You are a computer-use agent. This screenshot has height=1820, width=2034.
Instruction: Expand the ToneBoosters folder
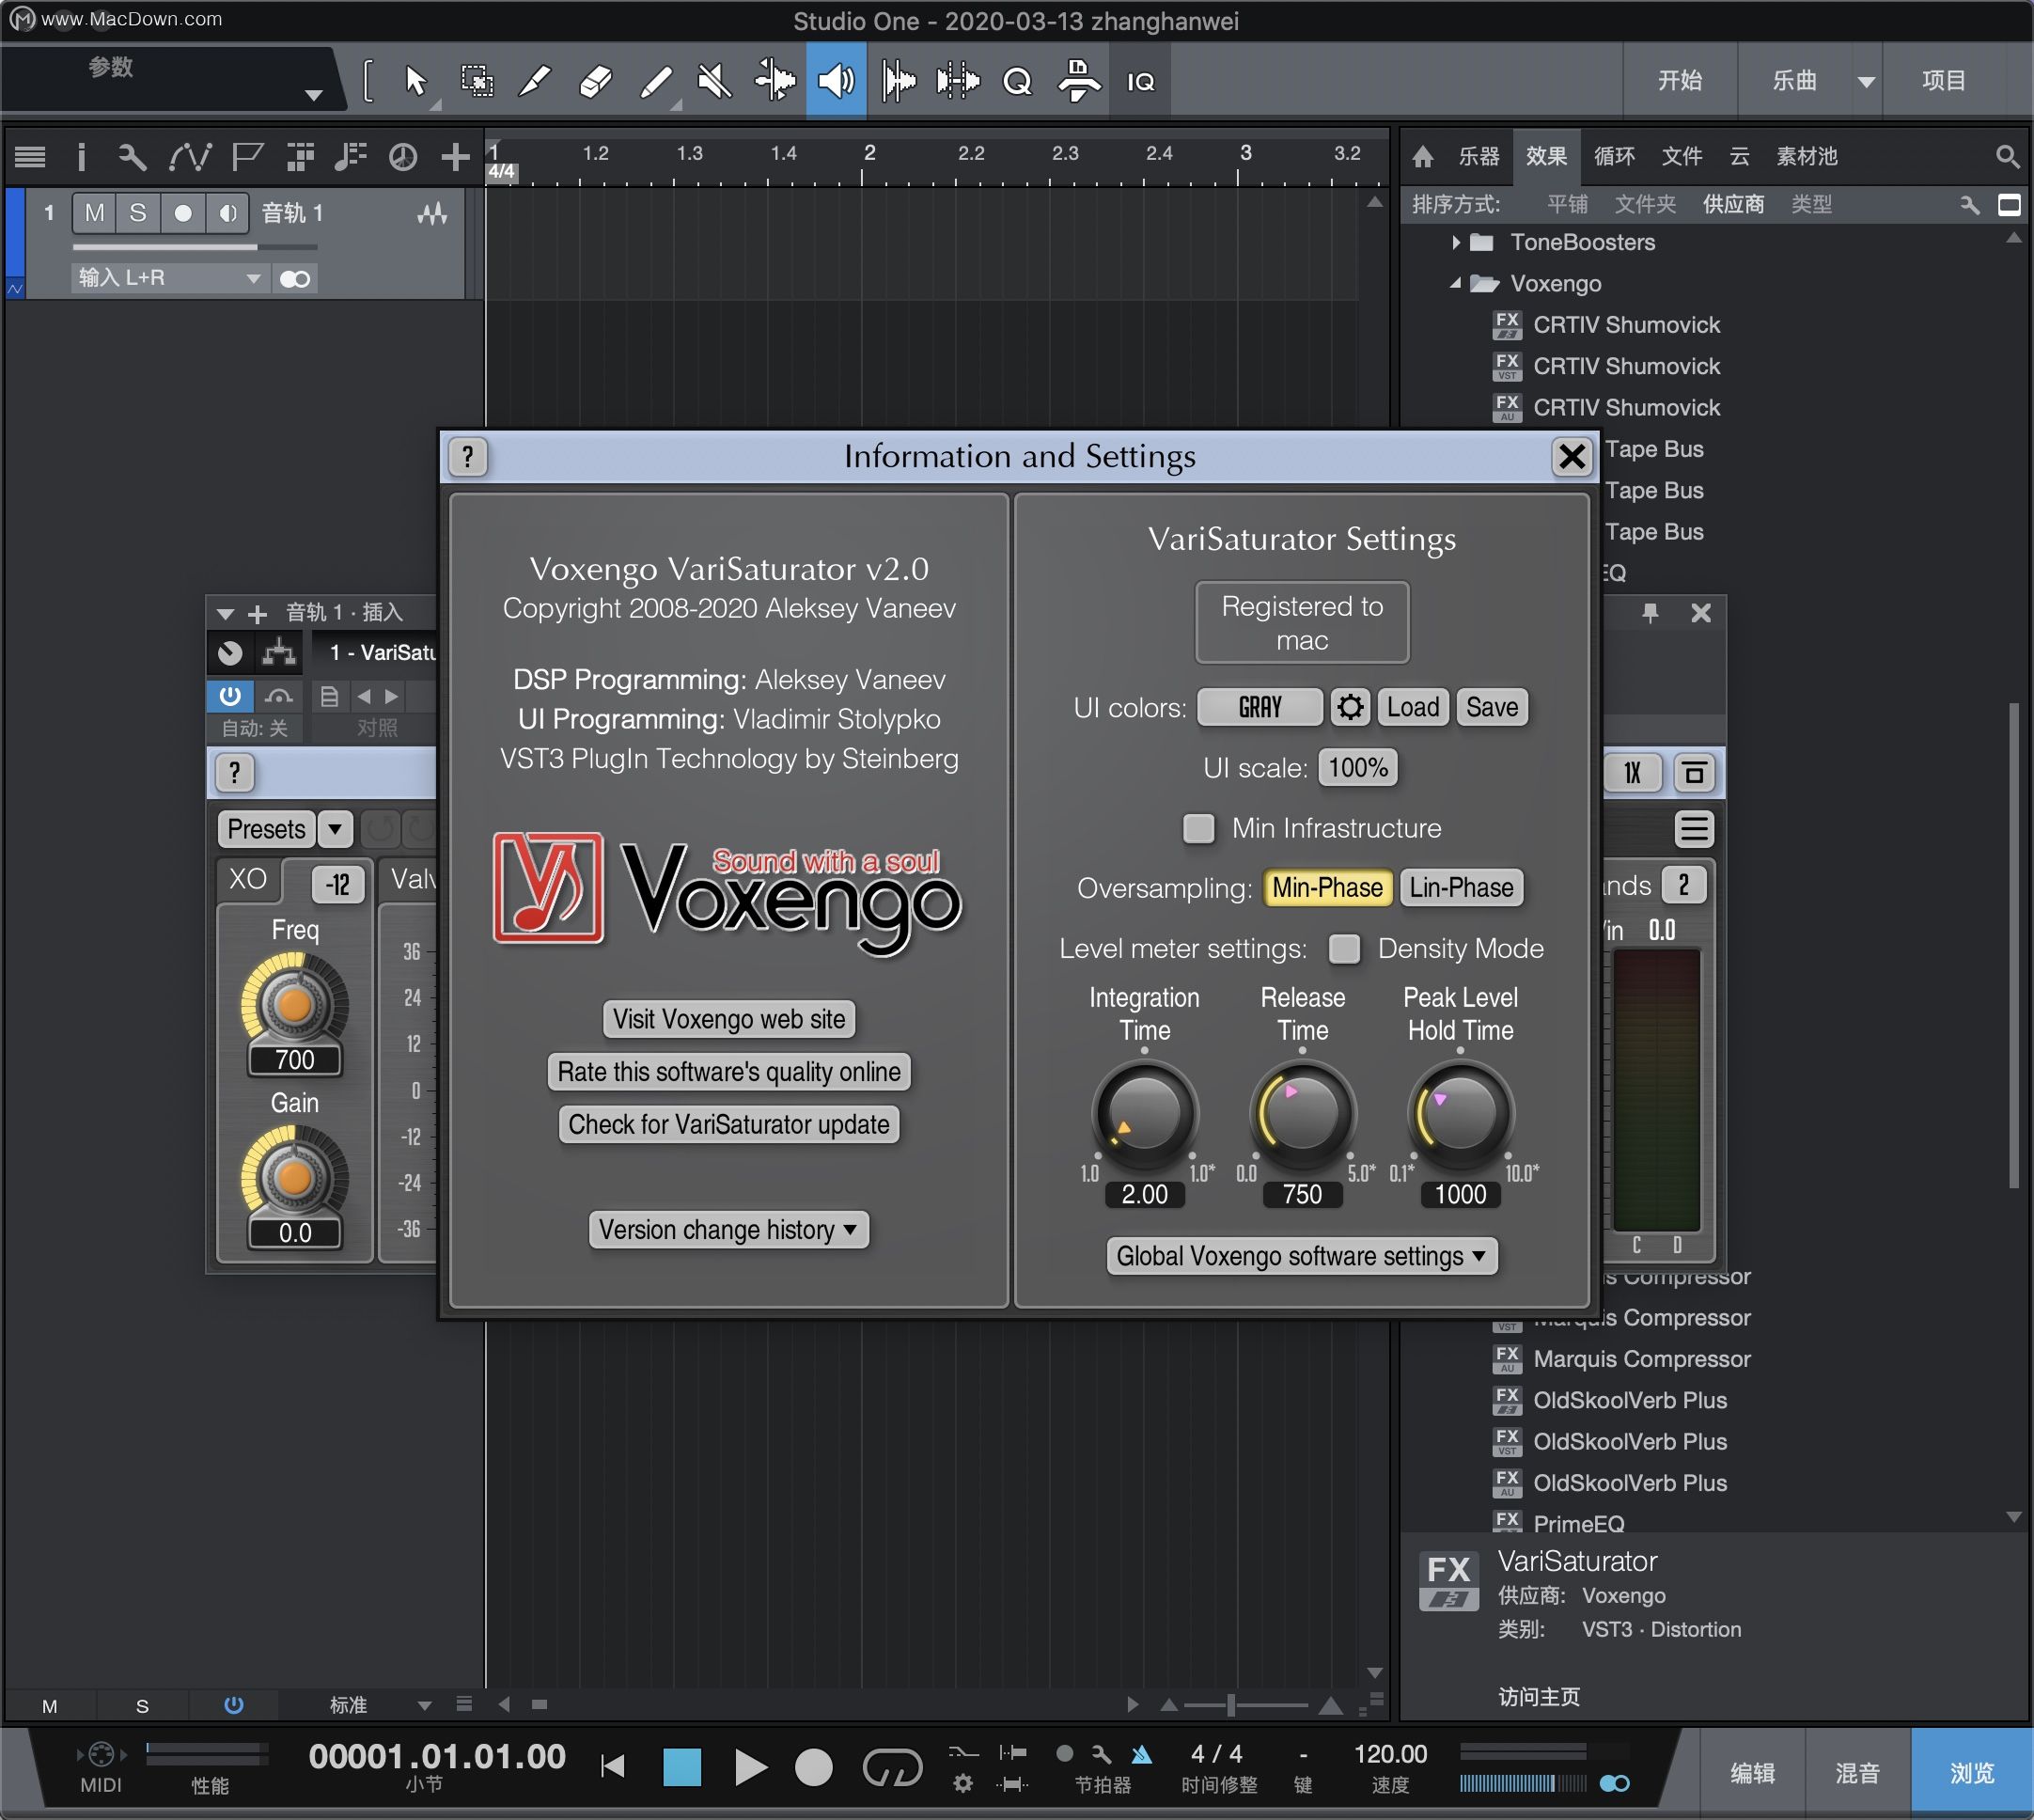pyautogui.click(x=1456, y=243)
